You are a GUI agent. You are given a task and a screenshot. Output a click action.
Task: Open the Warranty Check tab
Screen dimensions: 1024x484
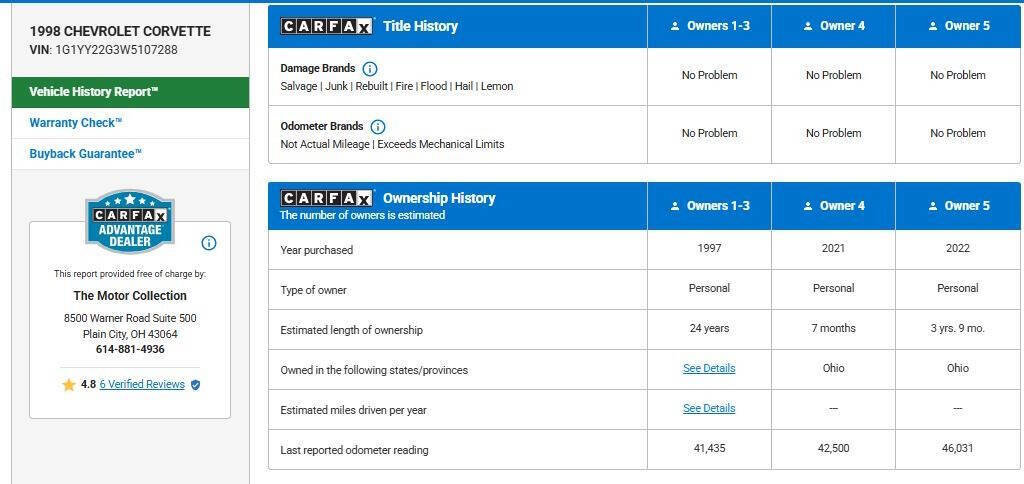[76, 123]
